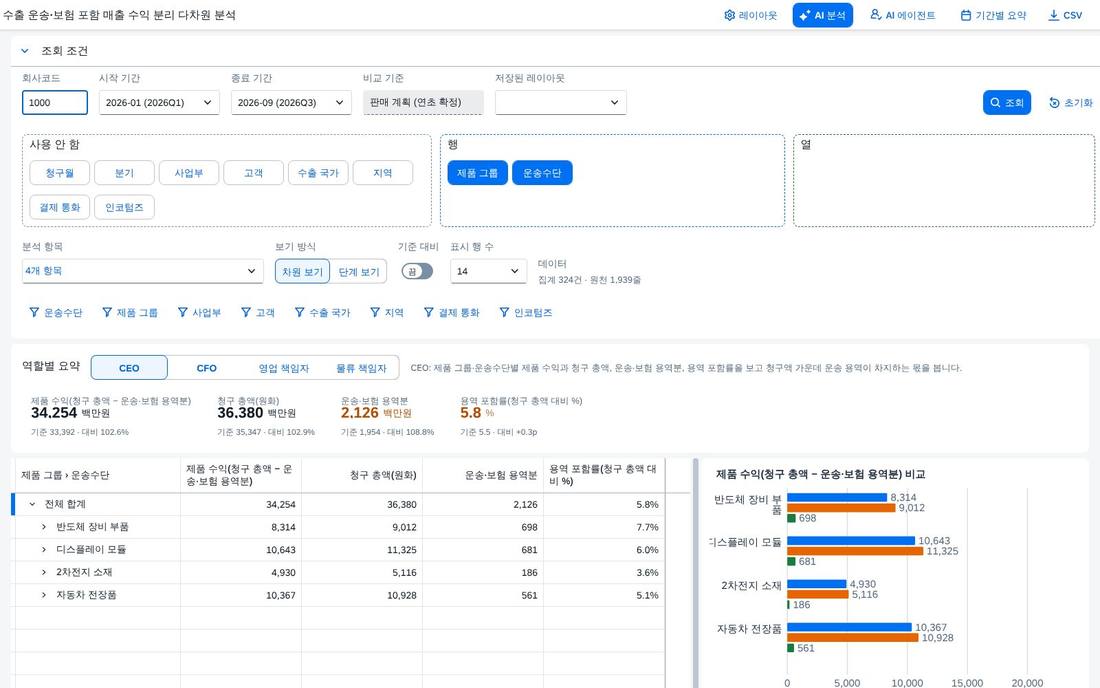The image size is (1100, 688).
Task: Click the 운송수단 row chip
Action: pyautogui.click(x=542, y=173)
